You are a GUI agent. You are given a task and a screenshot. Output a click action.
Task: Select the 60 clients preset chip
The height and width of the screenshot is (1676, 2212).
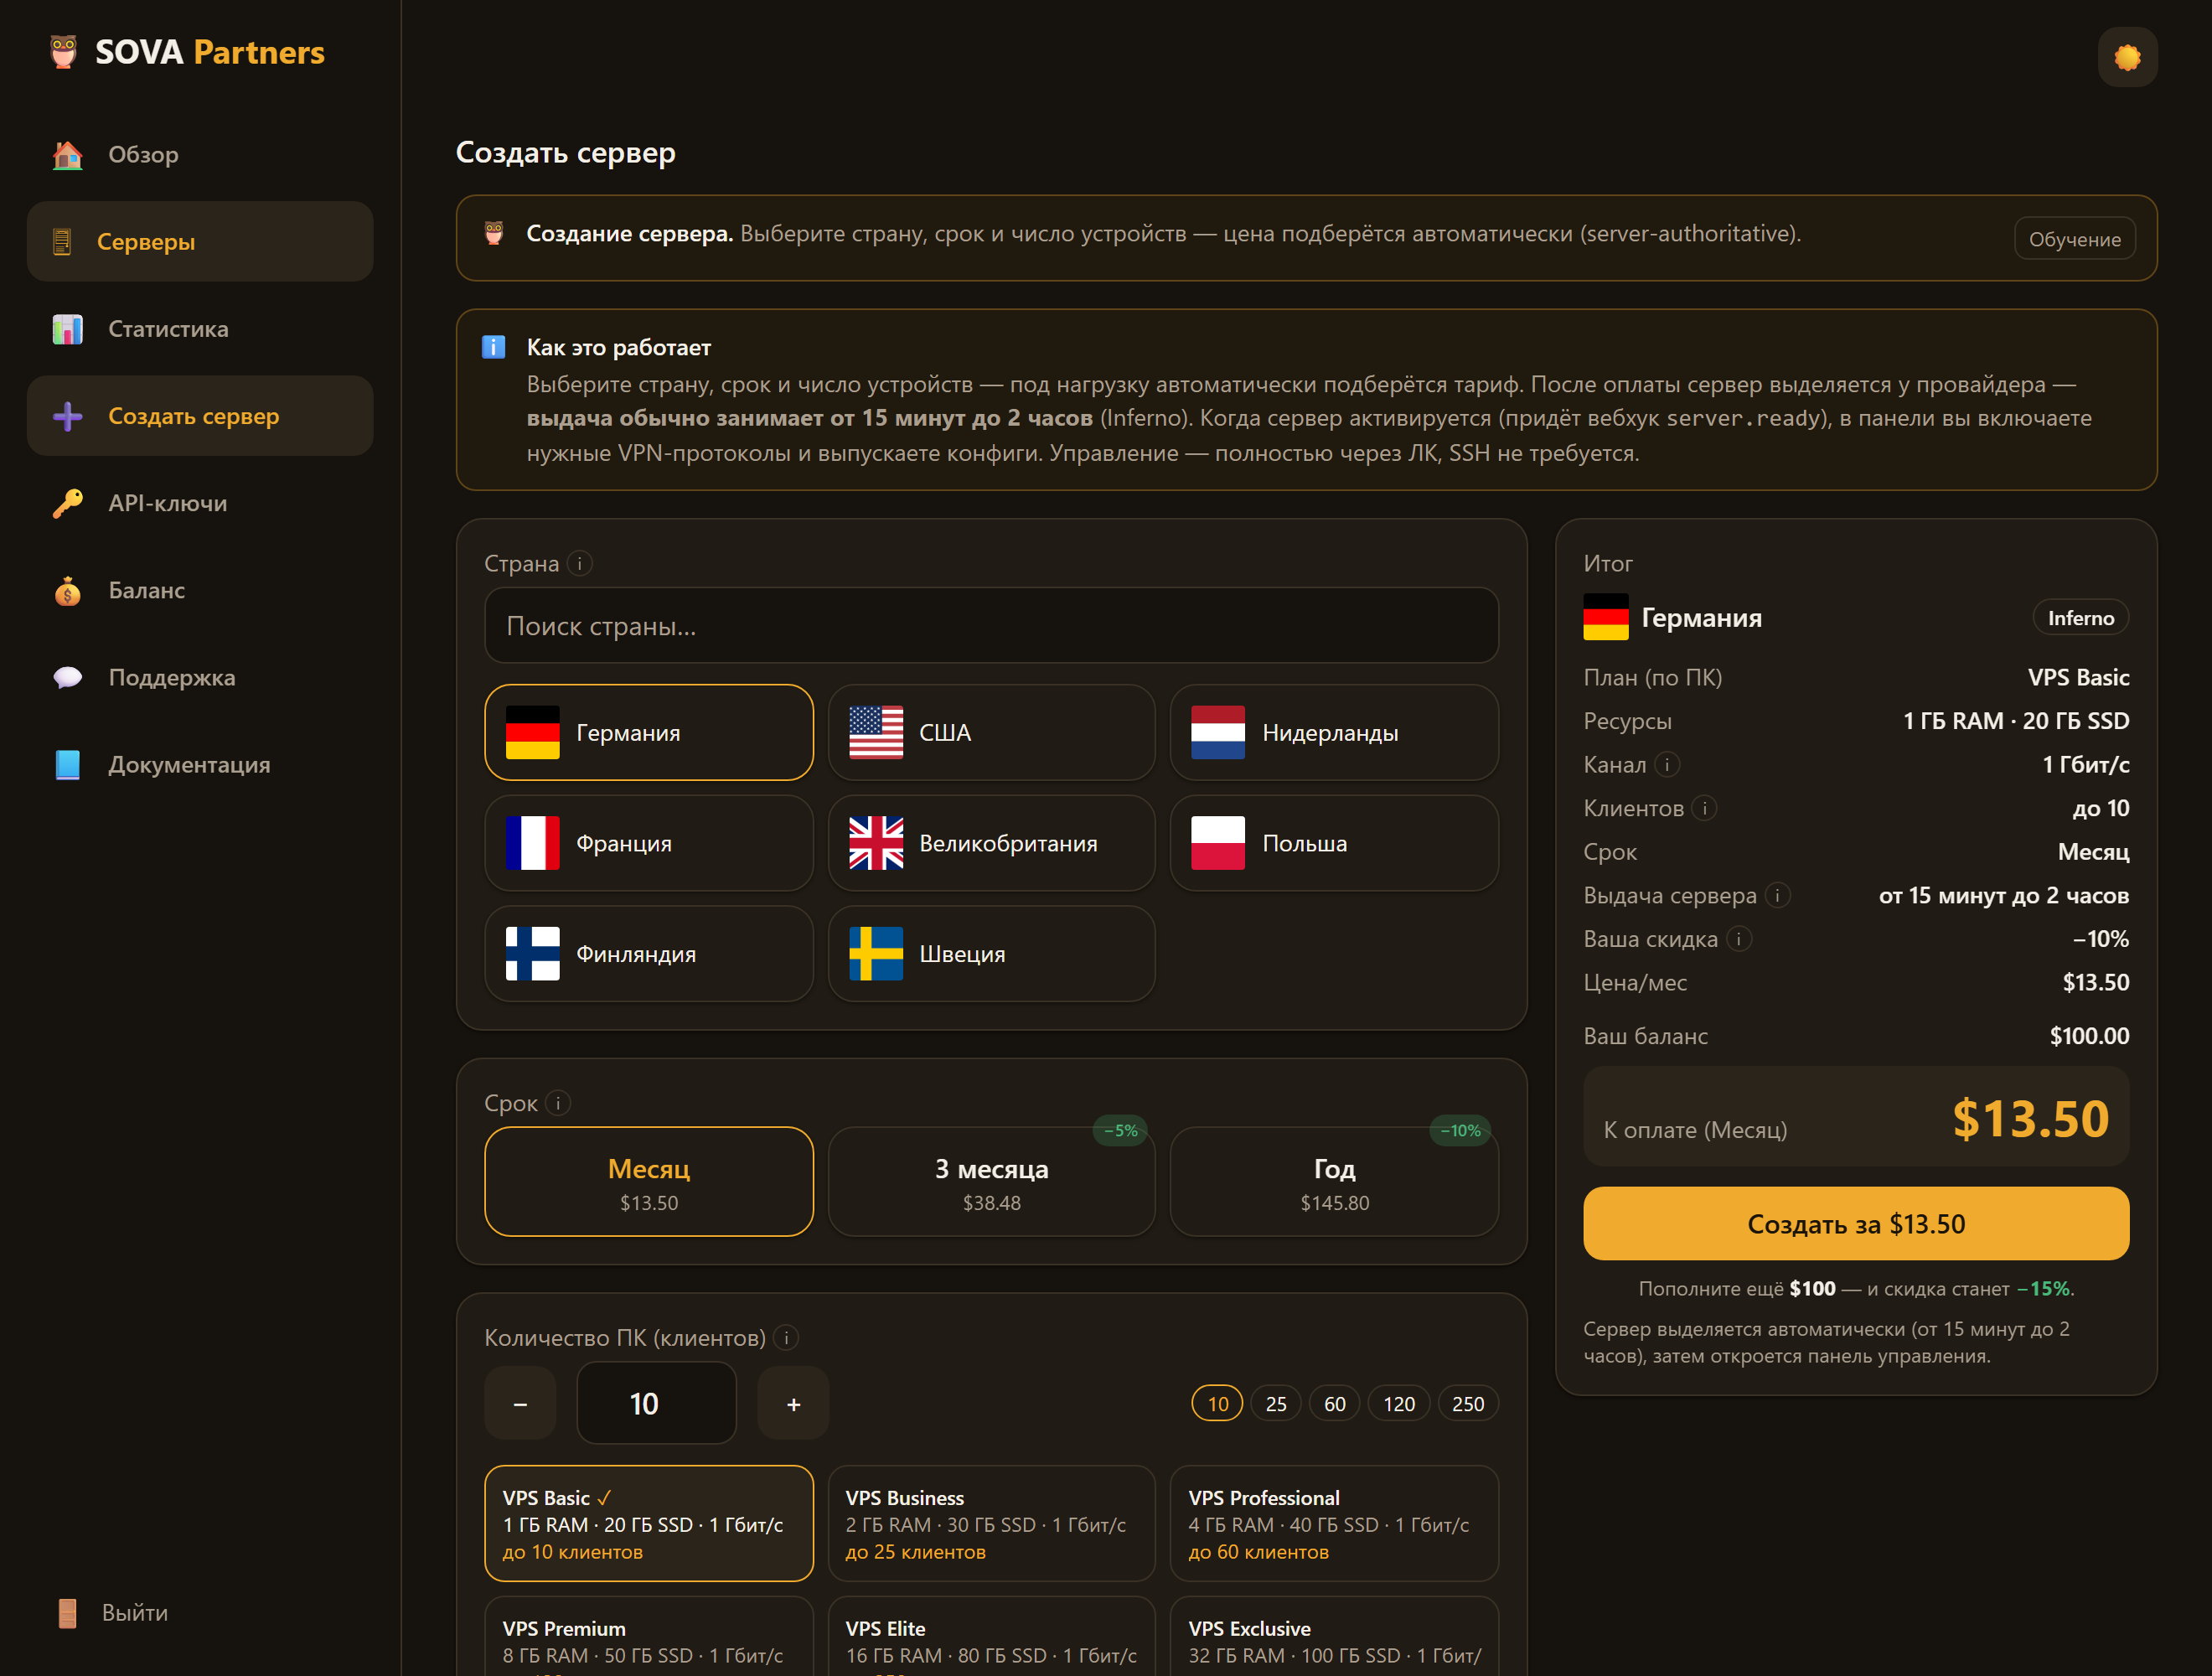(x=1334, y=1404)
